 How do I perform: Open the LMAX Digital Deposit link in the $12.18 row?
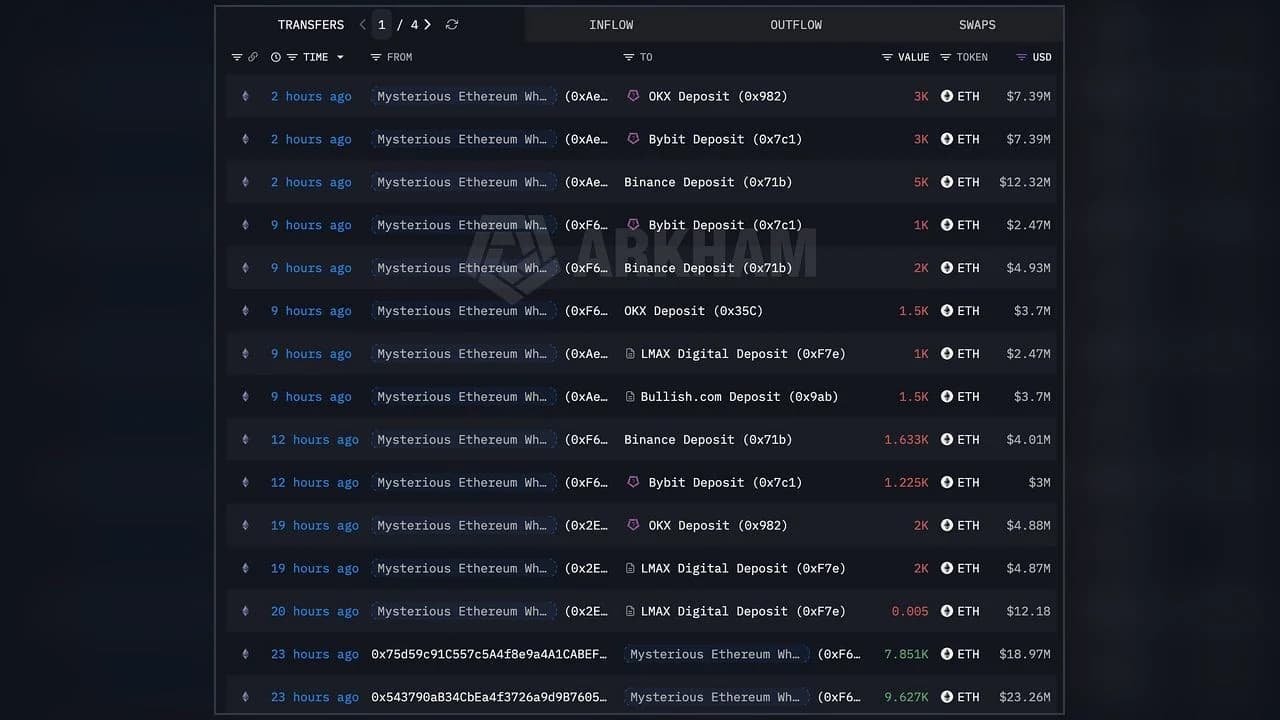click(x=743, y=611)
